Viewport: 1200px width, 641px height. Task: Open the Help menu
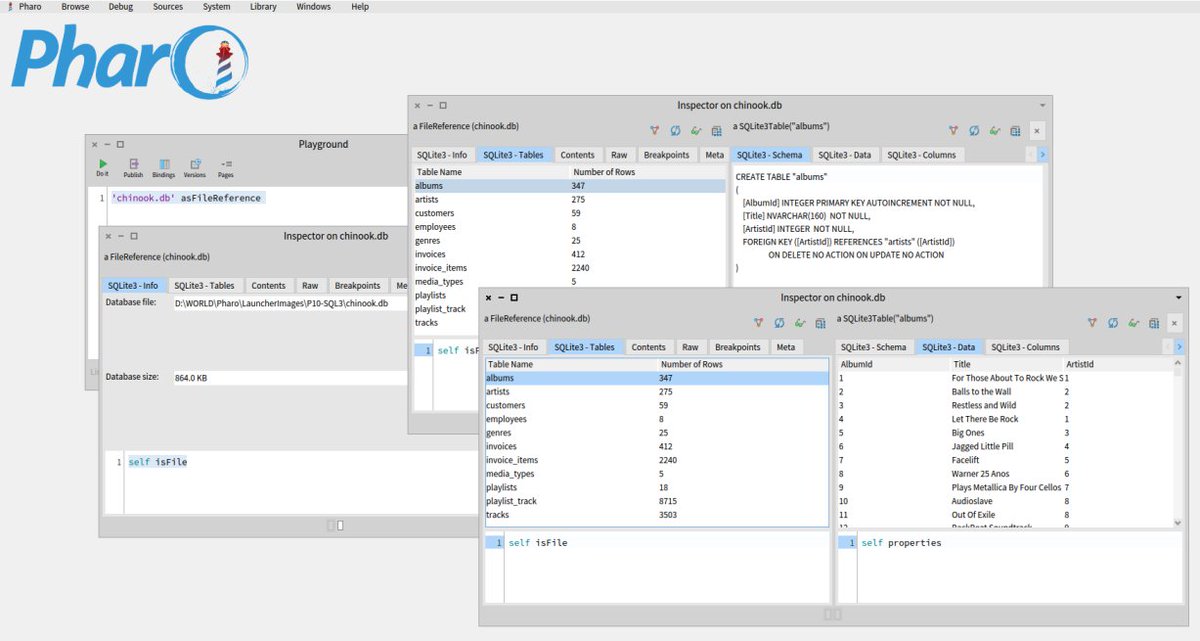[360, 7]
